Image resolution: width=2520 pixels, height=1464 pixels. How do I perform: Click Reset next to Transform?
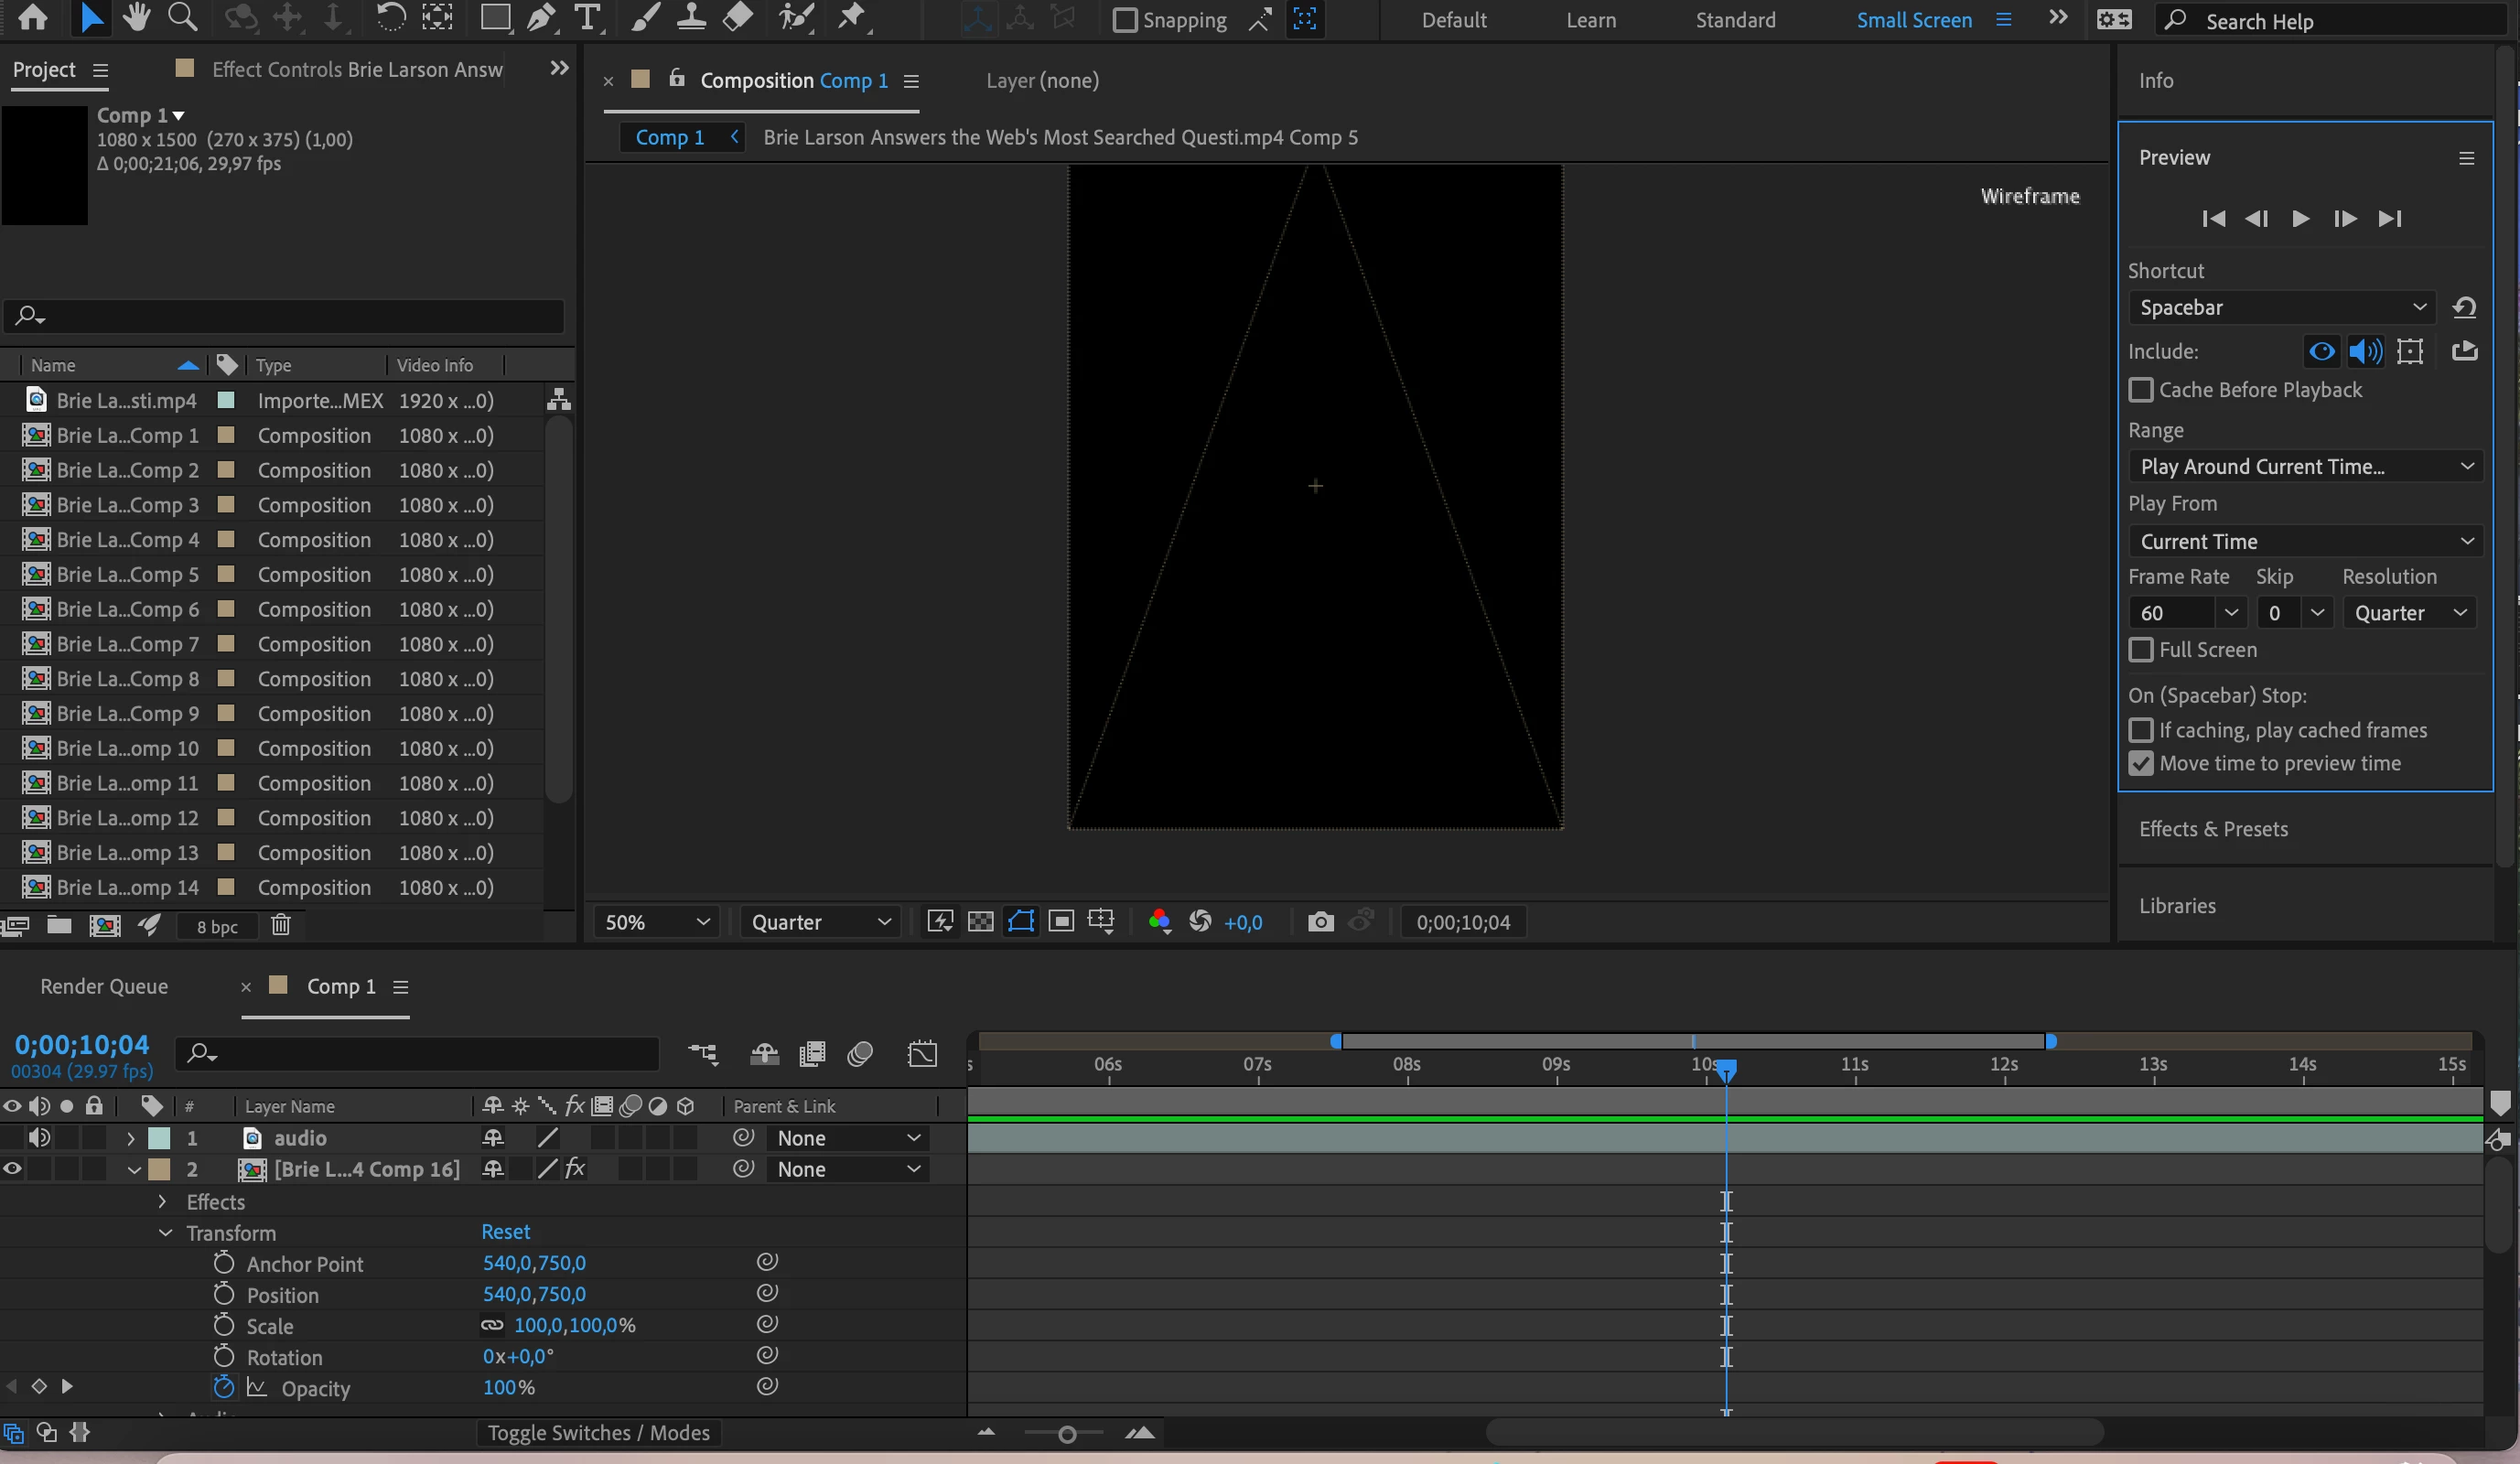[x=505, y=1232]
